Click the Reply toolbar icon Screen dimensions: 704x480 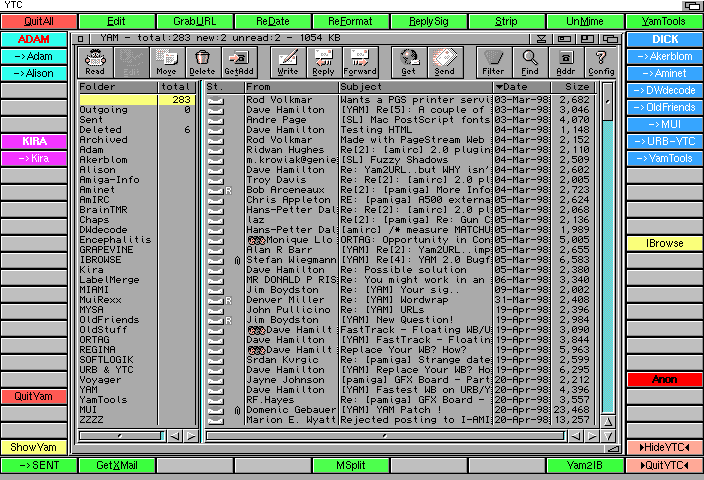click(323, 62)
